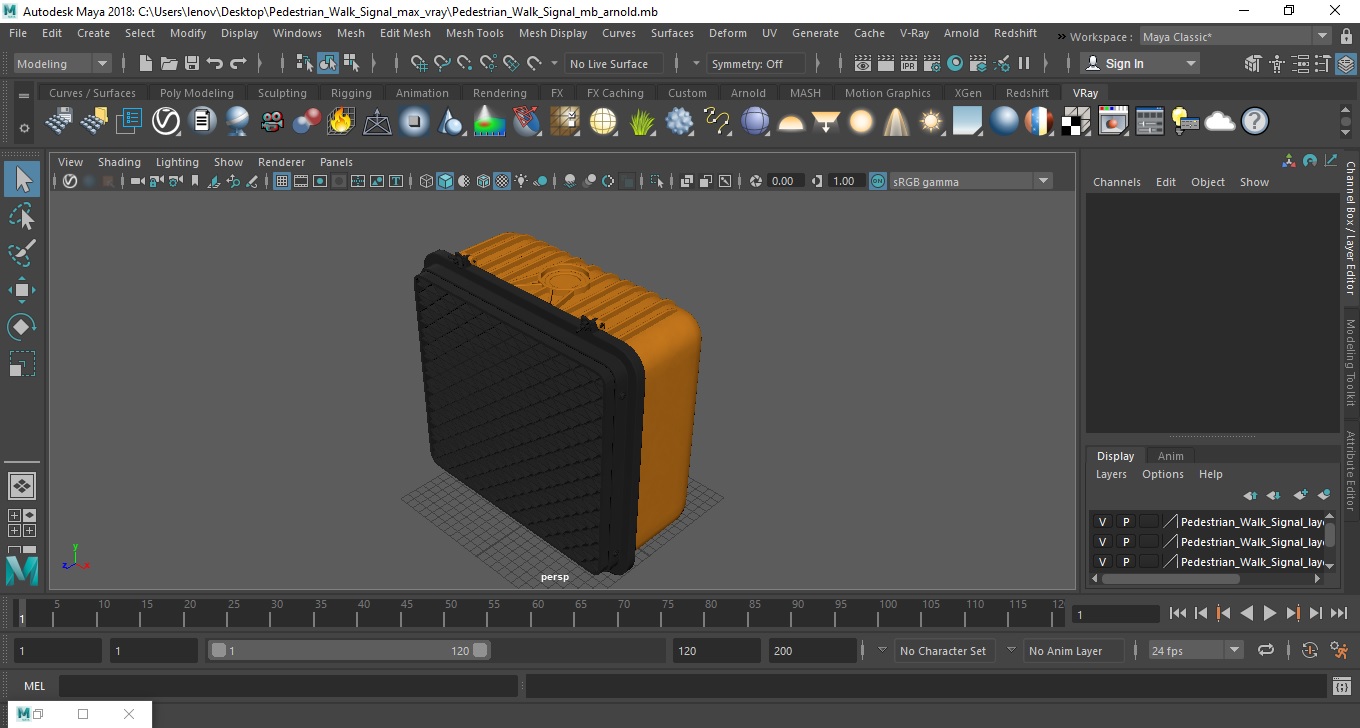Viewport: 1360px width, 728px height.
Task: Click the MEL command input field
Action: [288, 686]
